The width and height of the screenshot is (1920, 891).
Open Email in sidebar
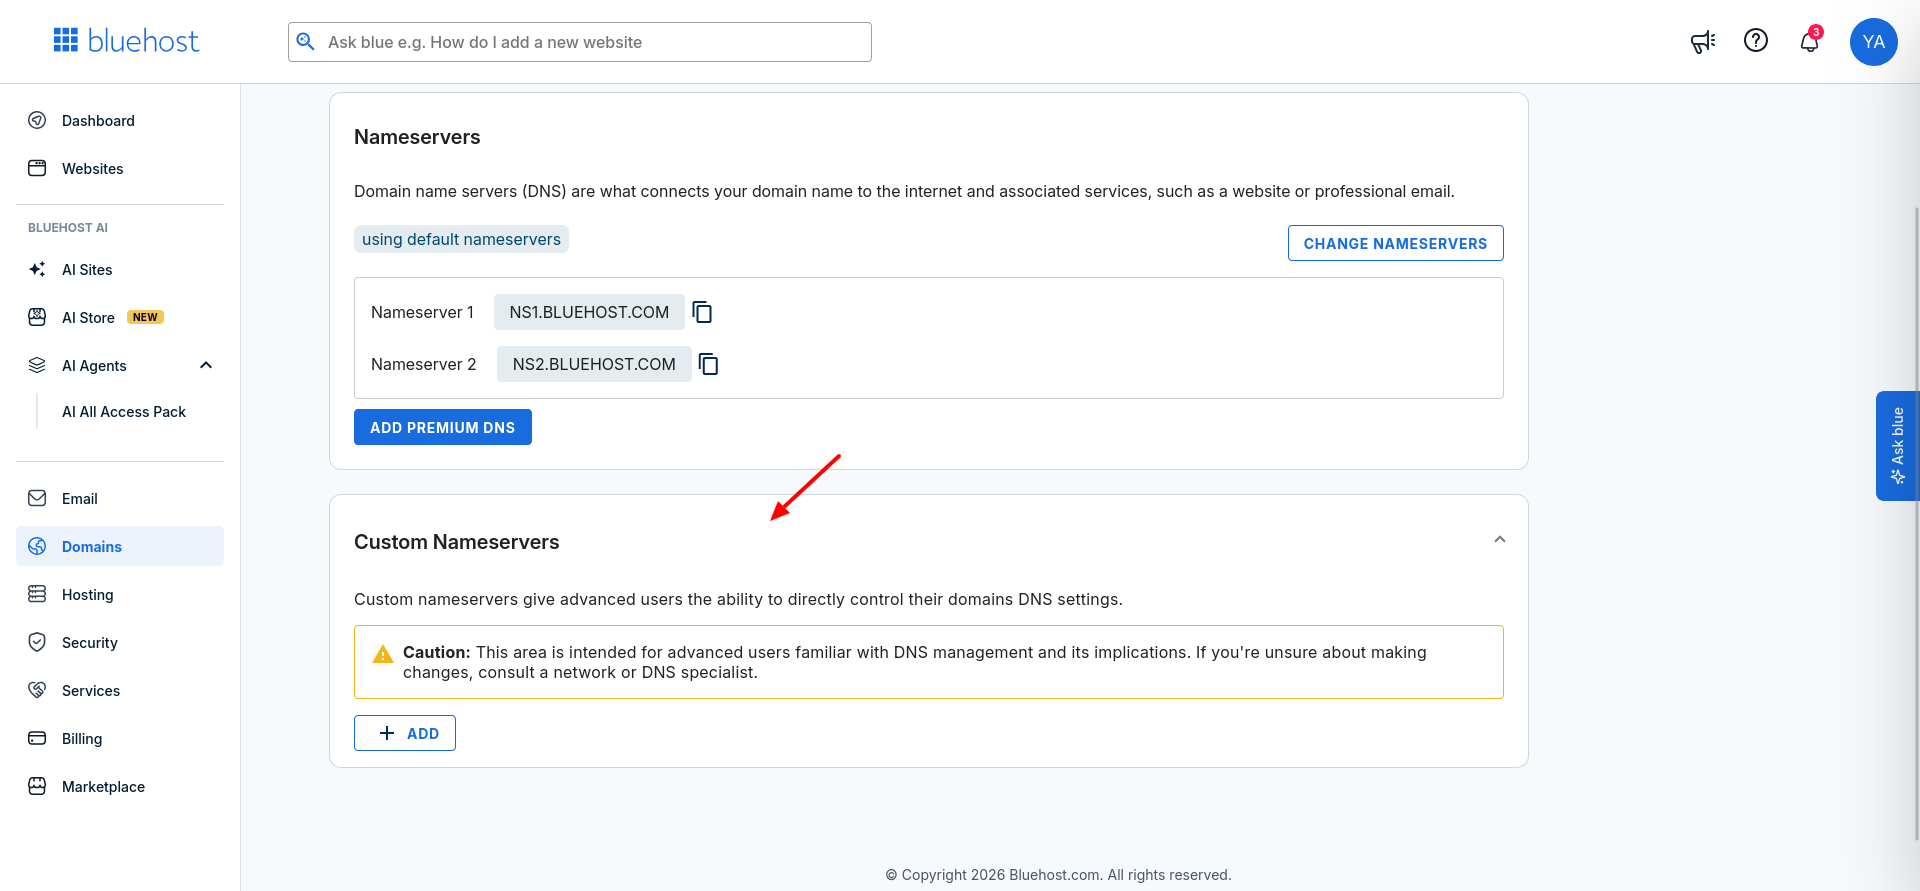pyautogui.click(x=80, y=499)
